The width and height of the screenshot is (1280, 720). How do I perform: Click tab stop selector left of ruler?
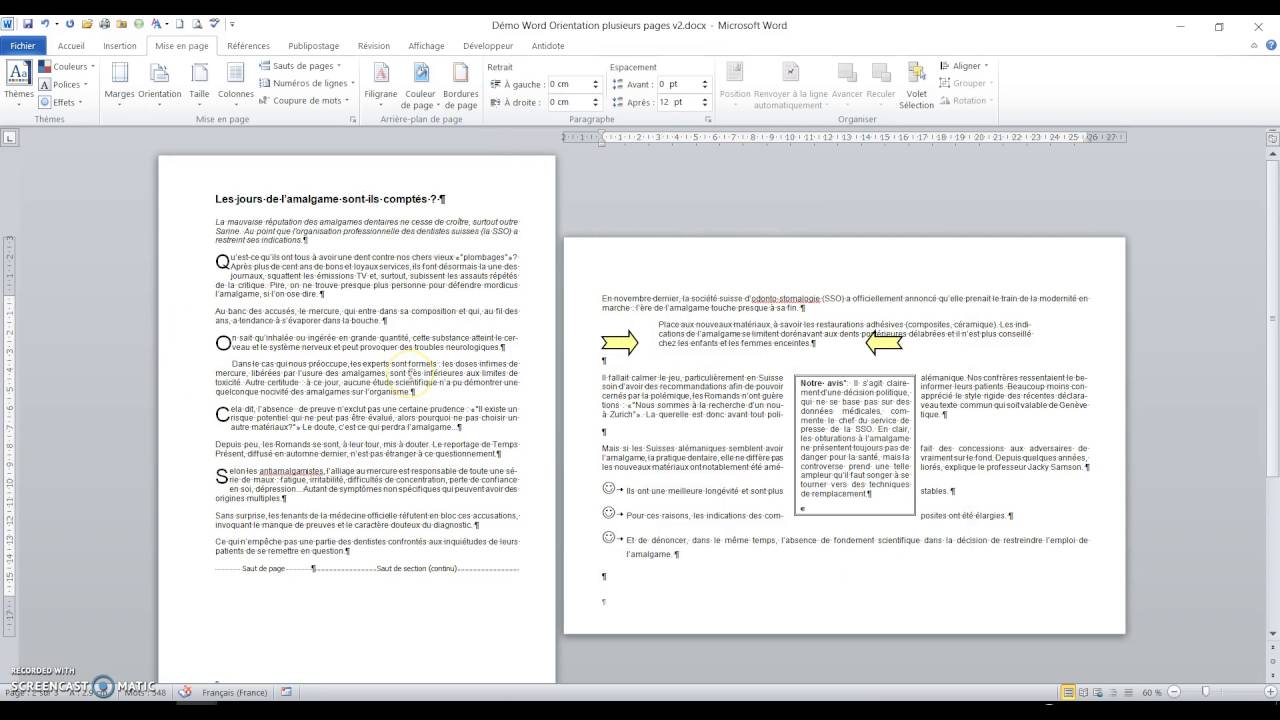[8, 138]
